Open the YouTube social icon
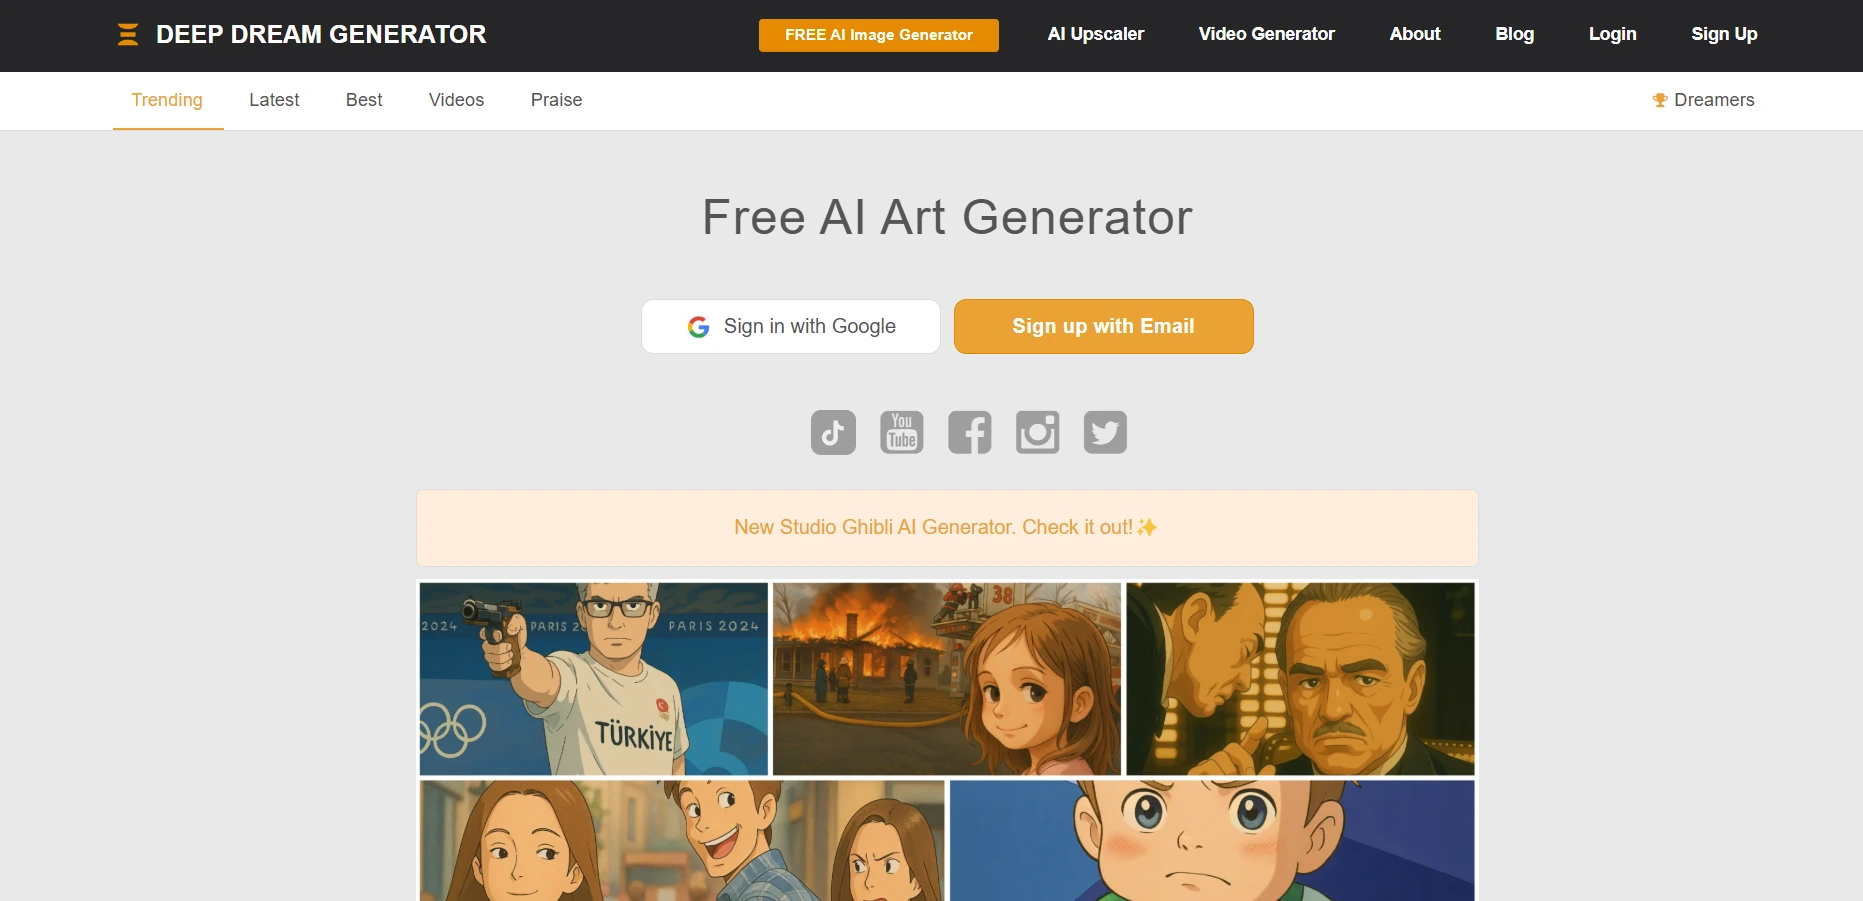The width and height of the screenshot is (1863, 901). (902, 432)
